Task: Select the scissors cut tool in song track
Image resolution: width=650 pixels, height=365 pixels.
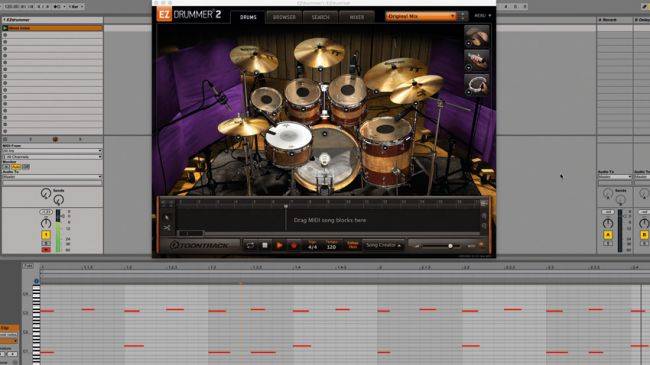Action: point(167,228)
